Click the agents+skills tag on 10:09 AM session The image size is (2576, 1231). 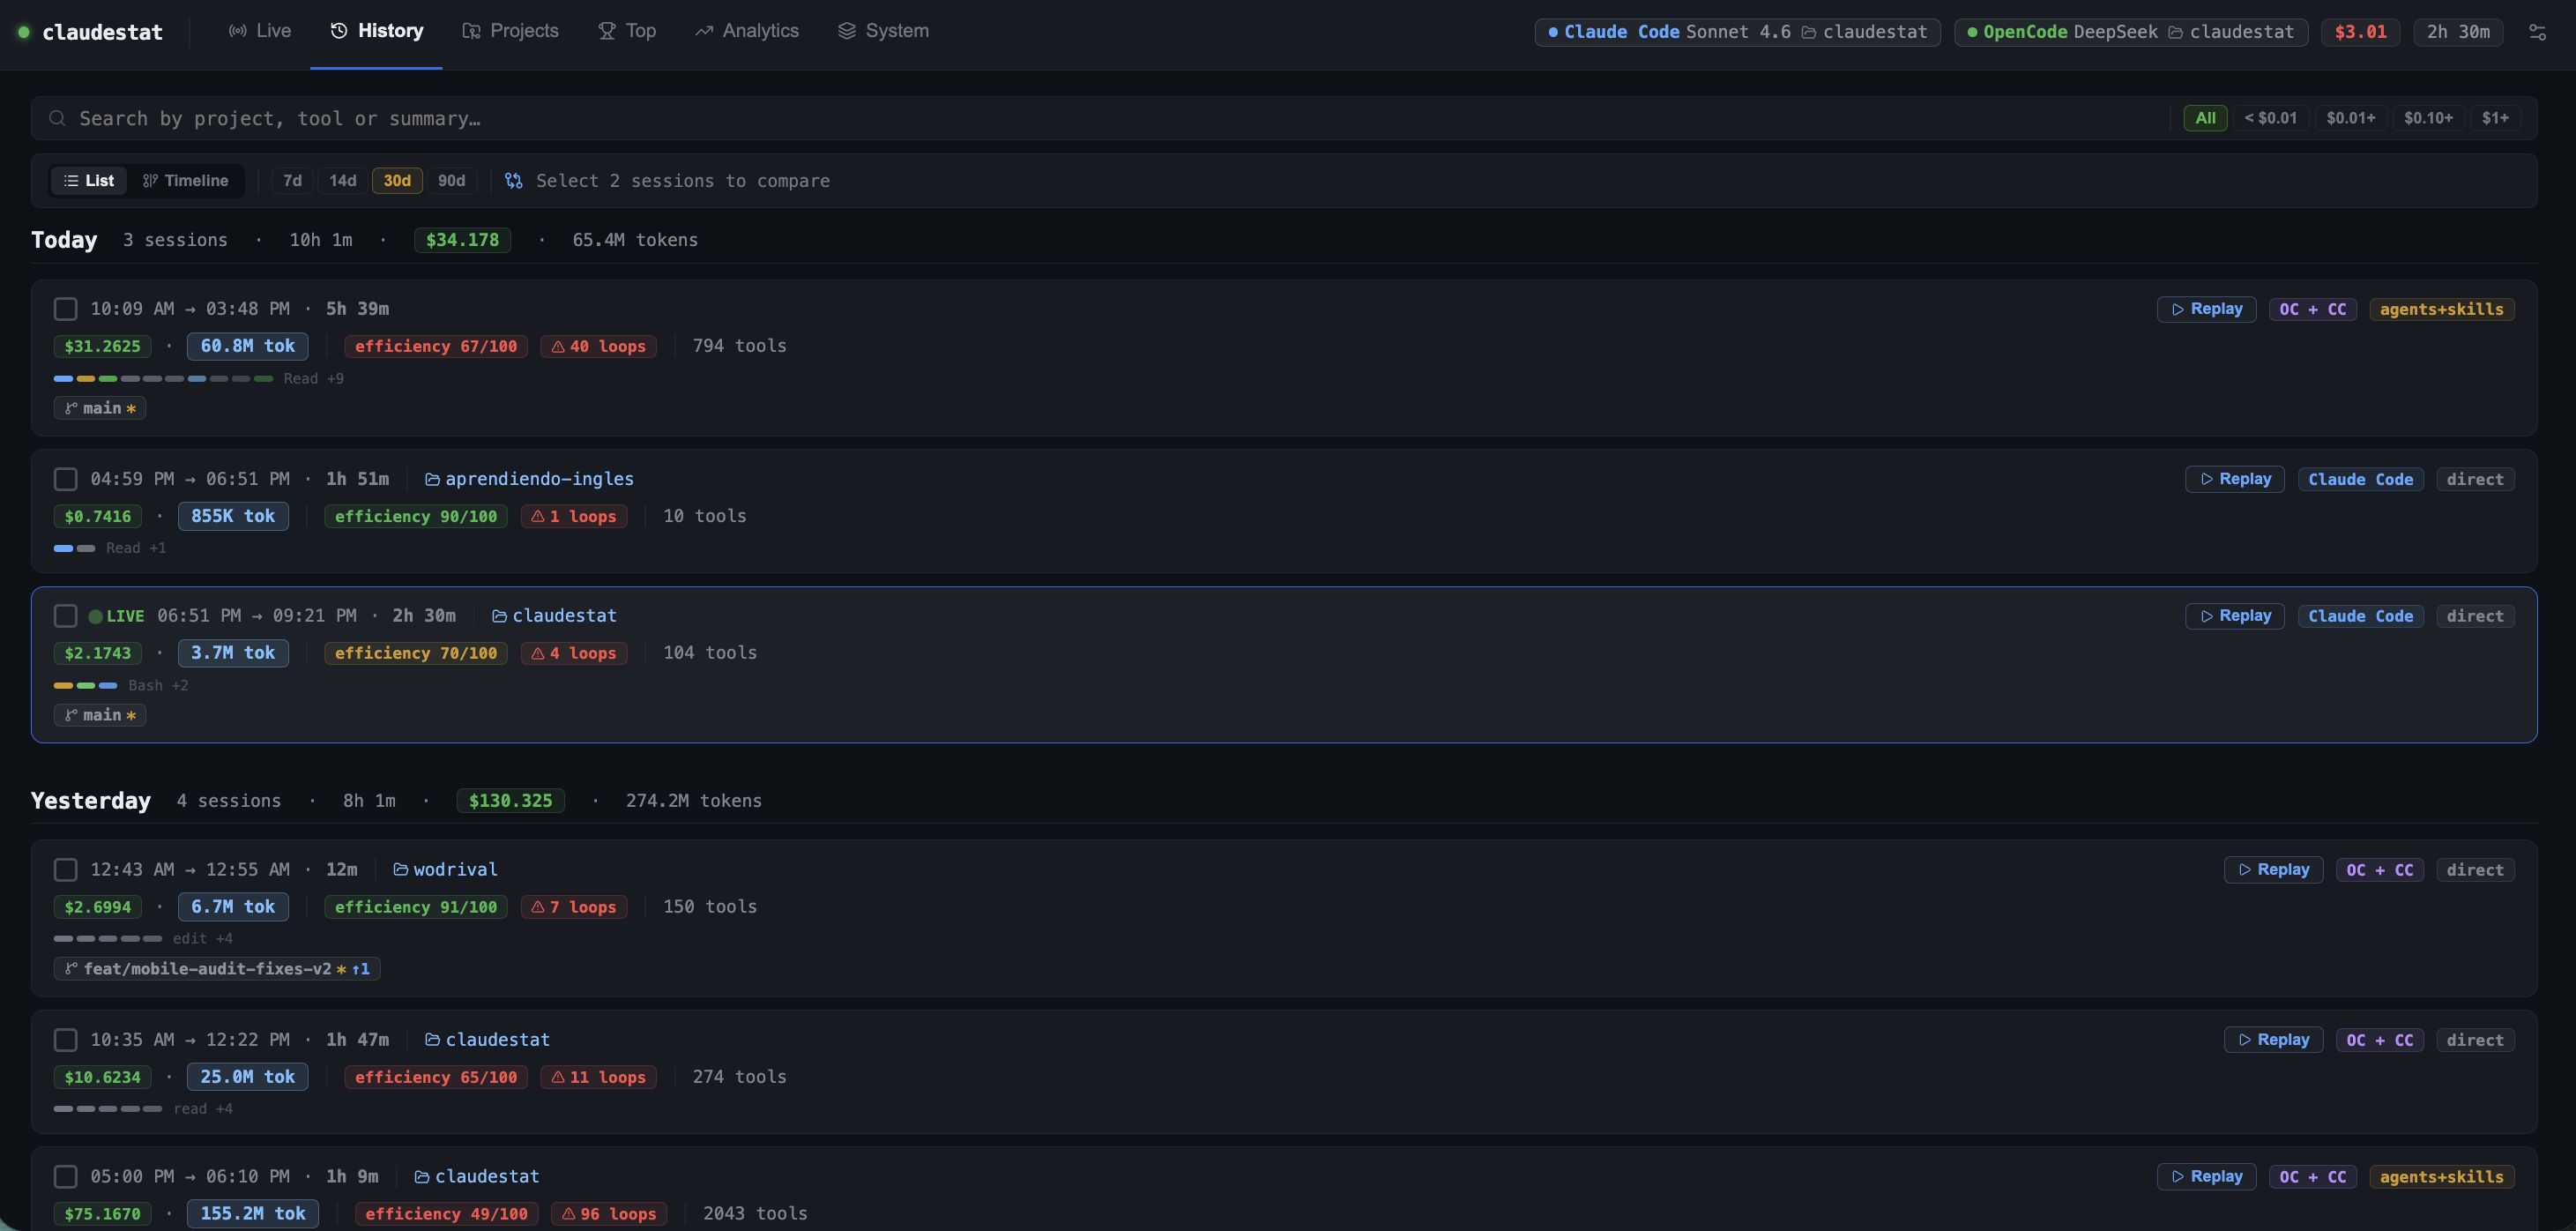pyautogui.click(x=2441, y=309)
